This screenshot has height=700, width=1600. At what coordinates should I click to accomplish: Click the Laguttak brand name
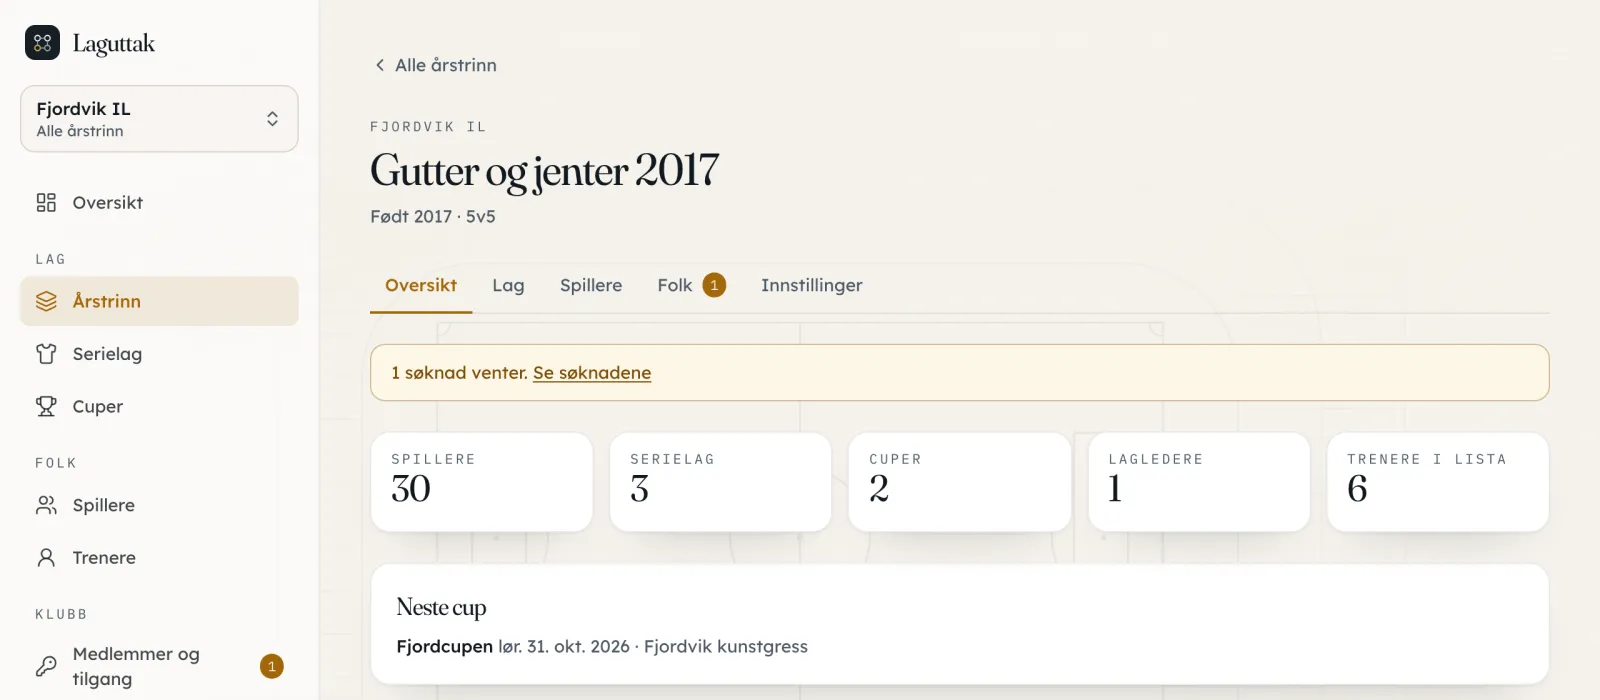(x=114, y=44)
